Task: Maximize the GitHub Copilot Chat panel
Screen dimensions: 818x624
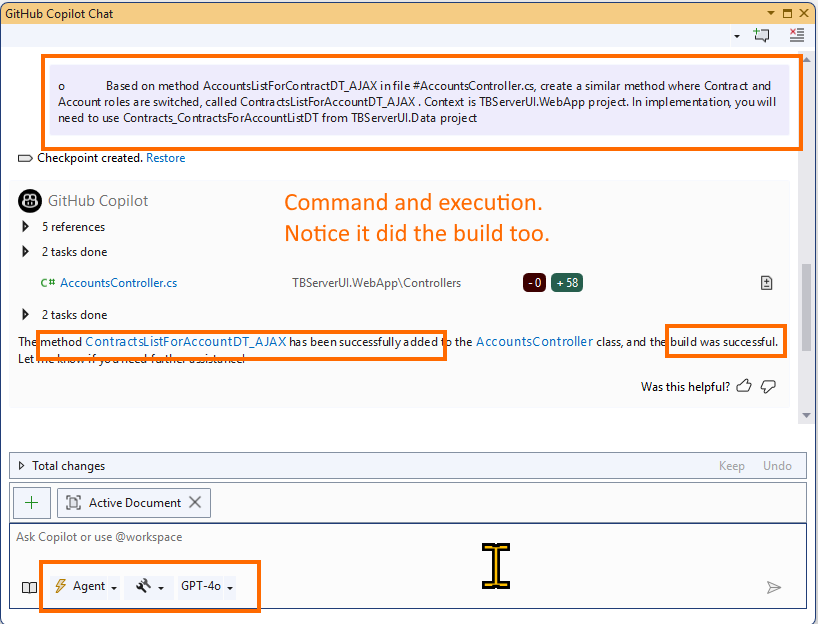Action: (x=787, y=13)
